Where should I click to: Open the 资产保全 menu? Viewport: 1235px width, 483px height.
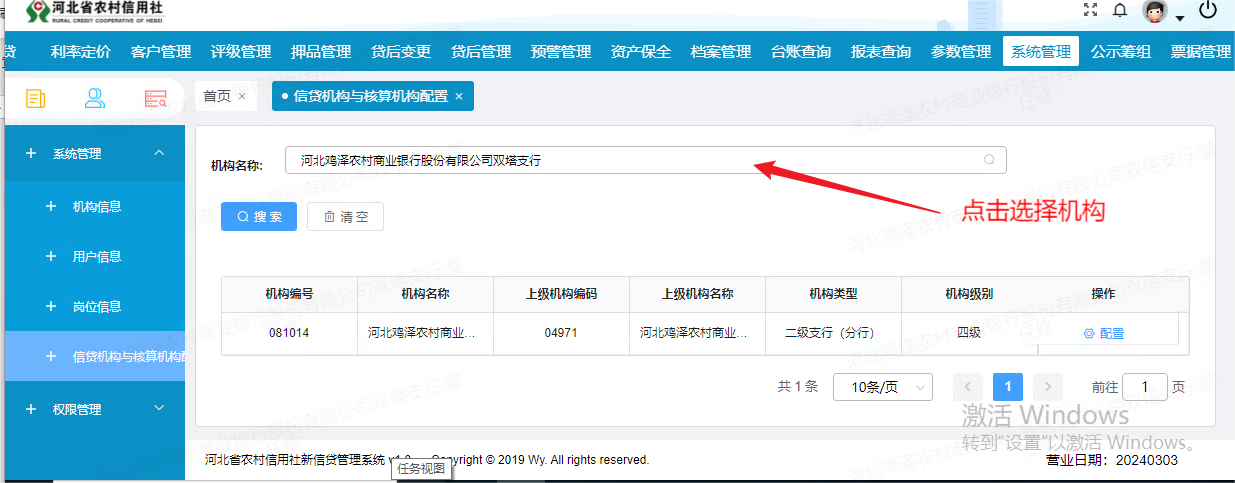click(x=641, y=52)
